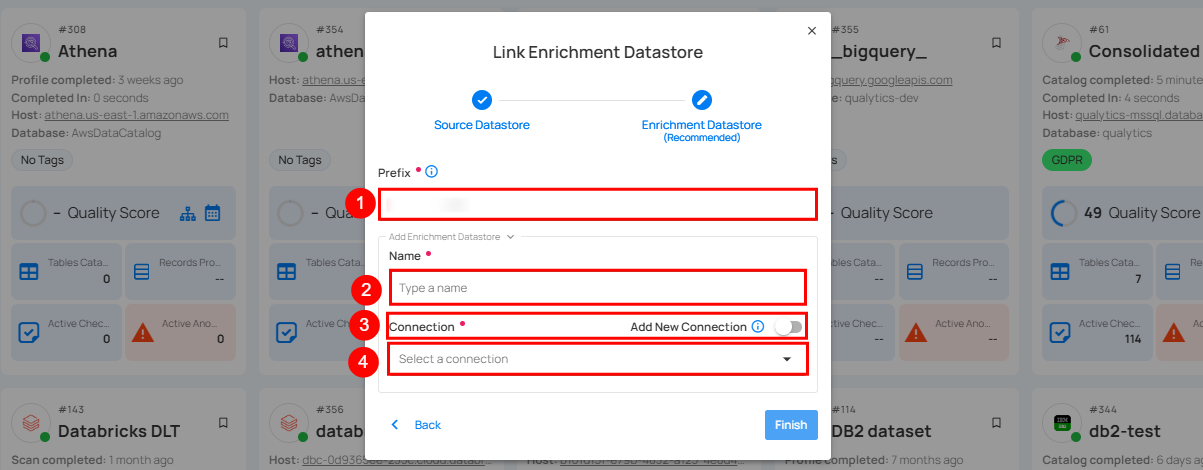
Task: Bookmark the Athena datastore card
Action: [223, 43]
